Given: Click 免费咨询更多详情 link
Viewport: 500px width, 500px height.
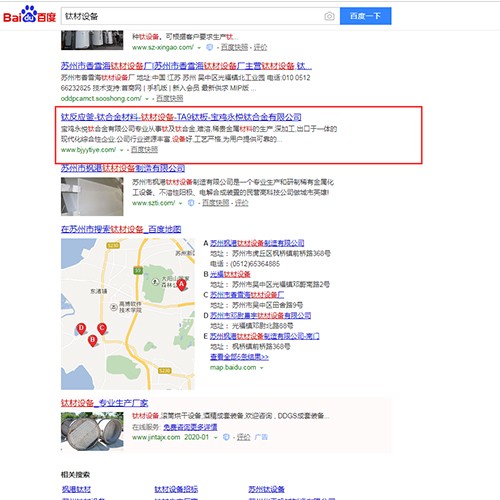Looking at the screenshot, I should tap(190, 427).
